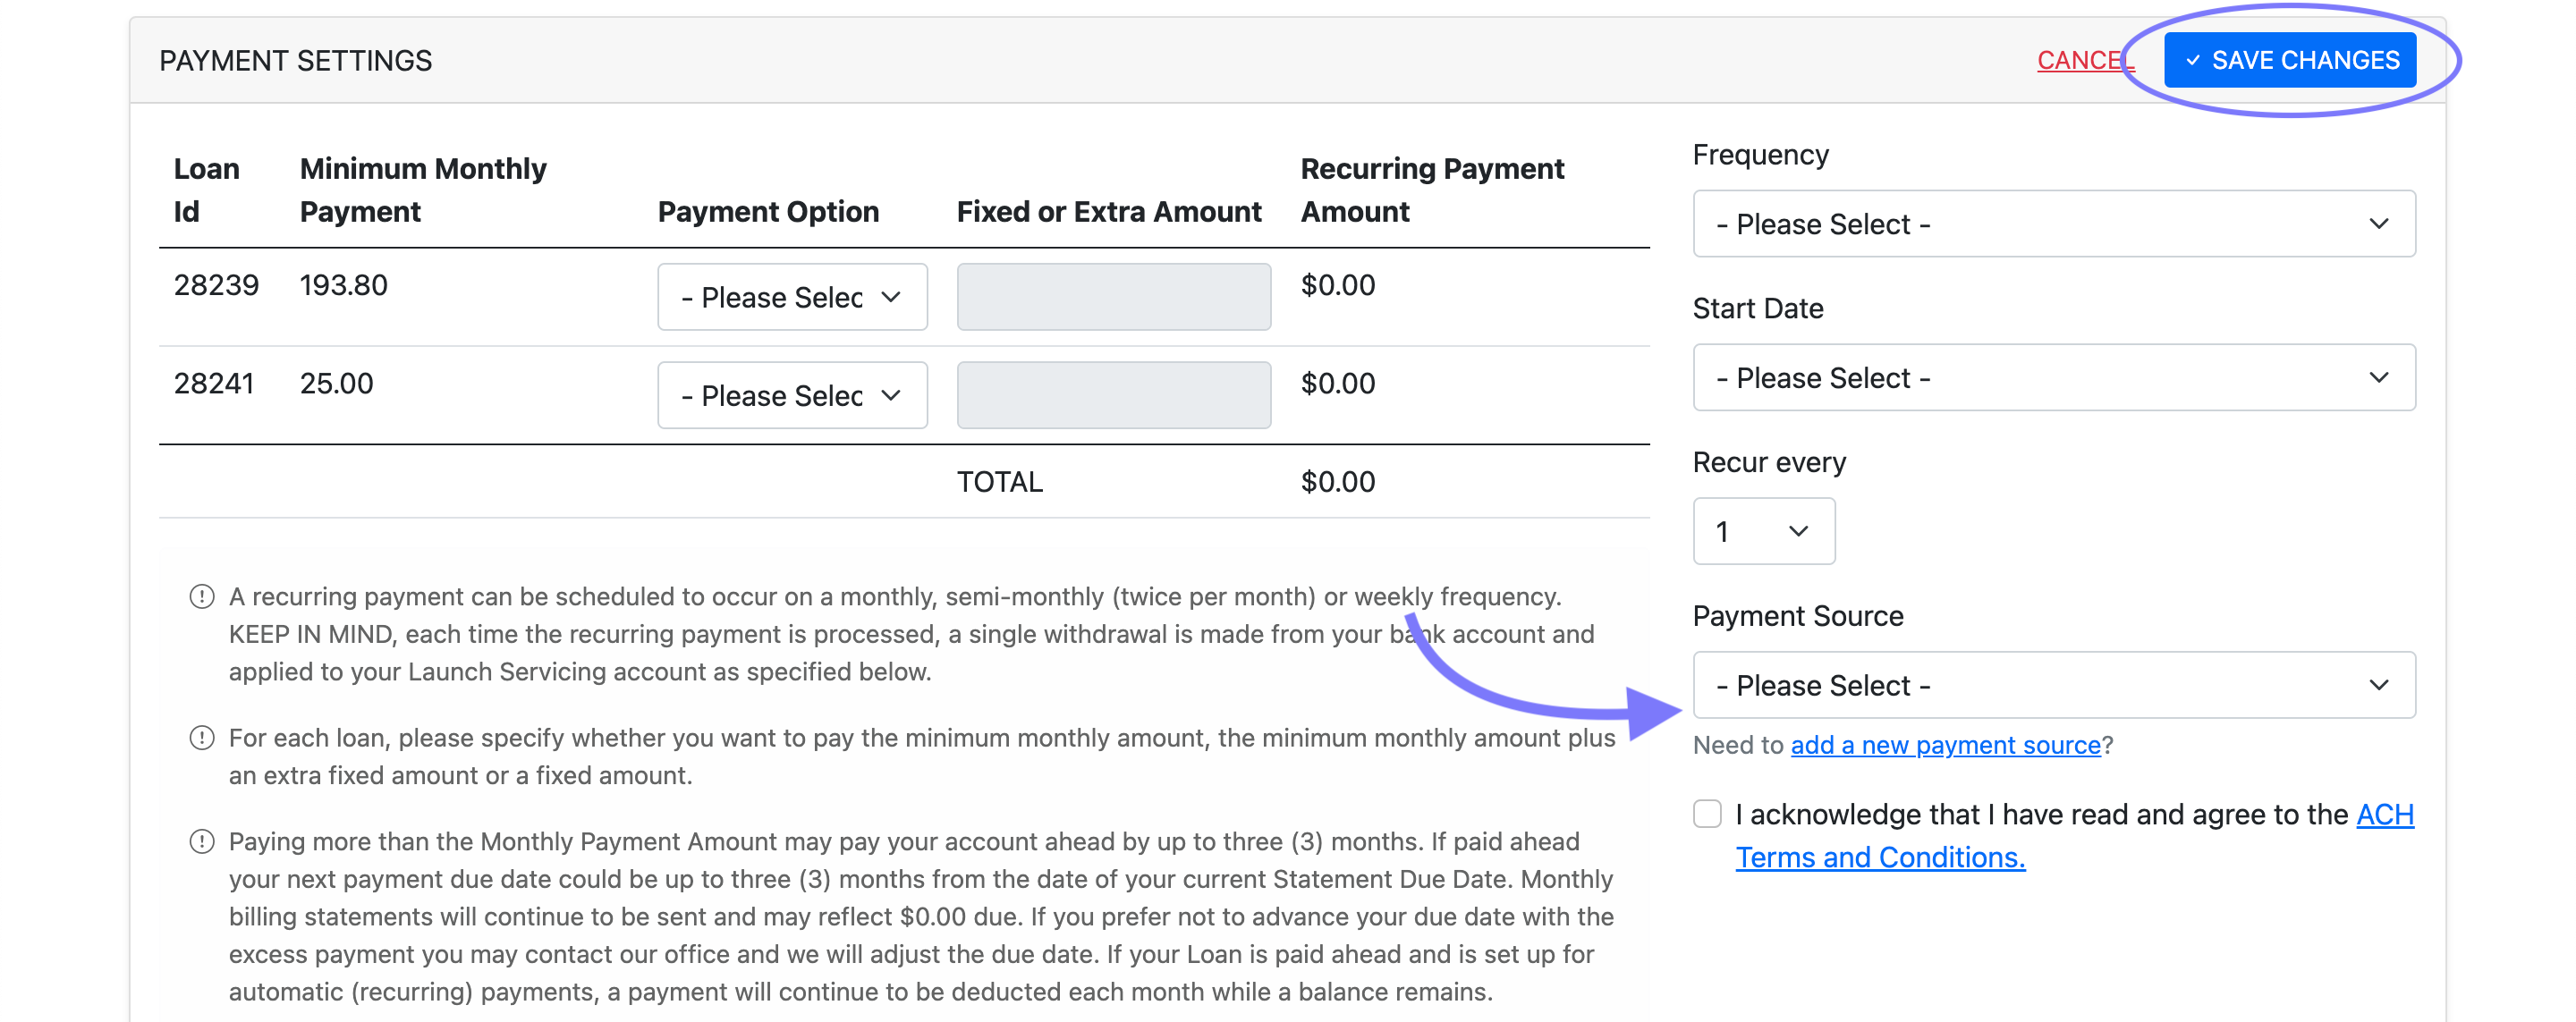Expand the Start Date dropdown
This screenshot has width=2576, height=1022.
coord(2053,378)
